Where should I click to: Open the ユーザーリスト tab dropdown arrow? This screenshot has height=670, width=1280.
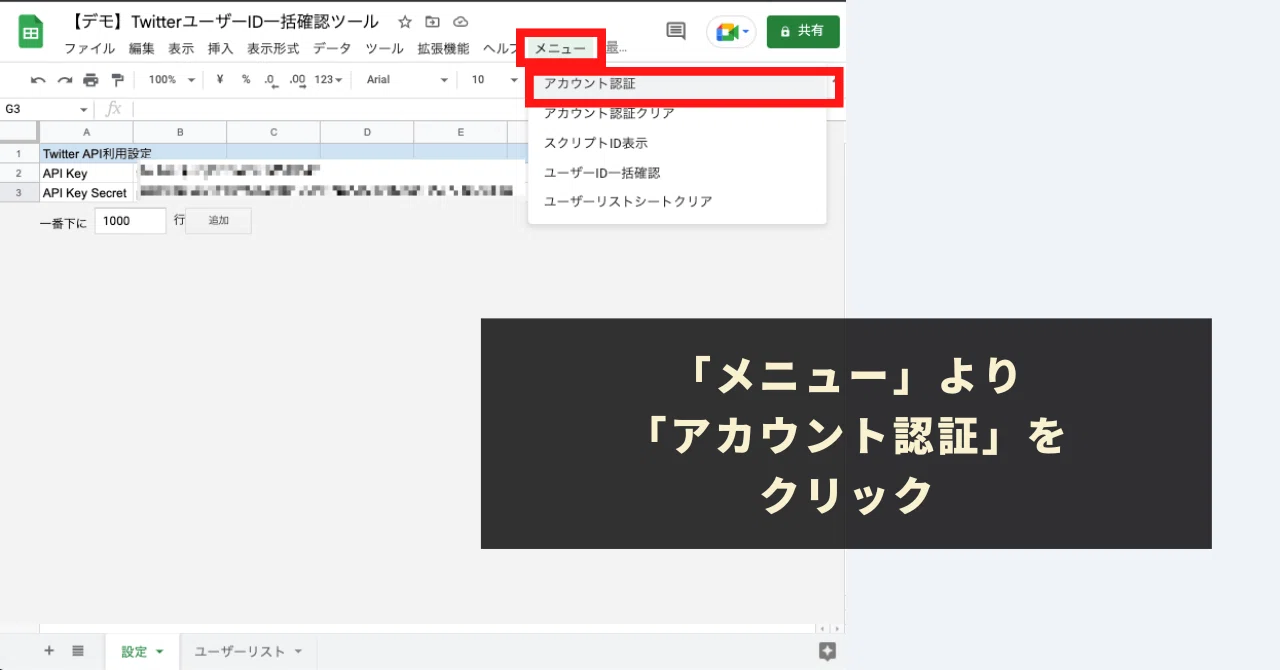[298, 652]
